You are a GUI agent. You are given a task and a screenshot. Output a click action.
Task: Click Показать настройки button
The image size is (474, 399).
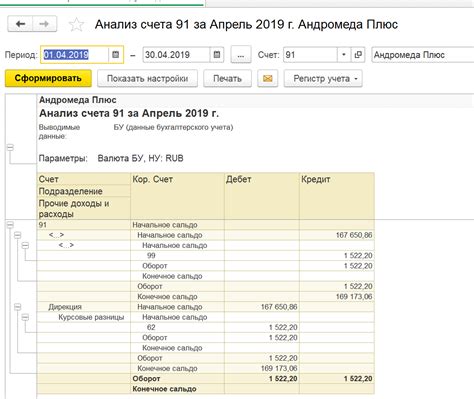click(147, 79)
